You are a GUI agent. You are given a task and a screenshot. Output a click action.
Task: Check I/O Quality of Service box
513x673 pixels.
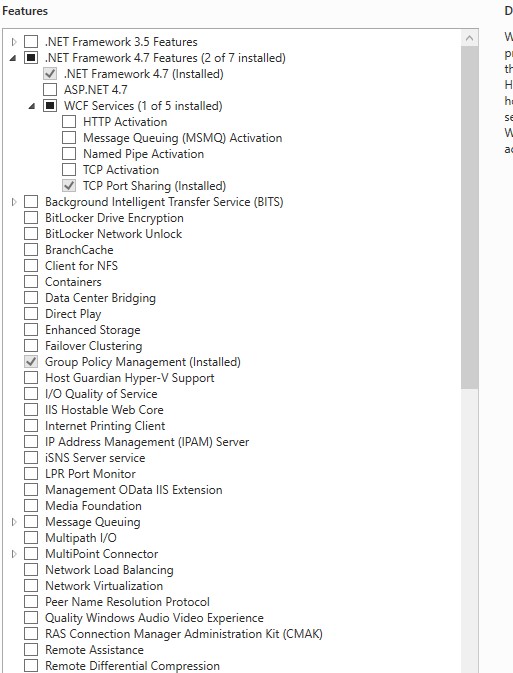31,394
